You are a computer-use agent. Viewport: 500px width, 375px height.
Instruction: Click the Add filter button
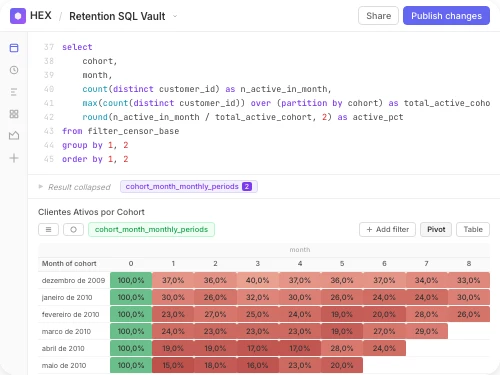click(387, 229)
